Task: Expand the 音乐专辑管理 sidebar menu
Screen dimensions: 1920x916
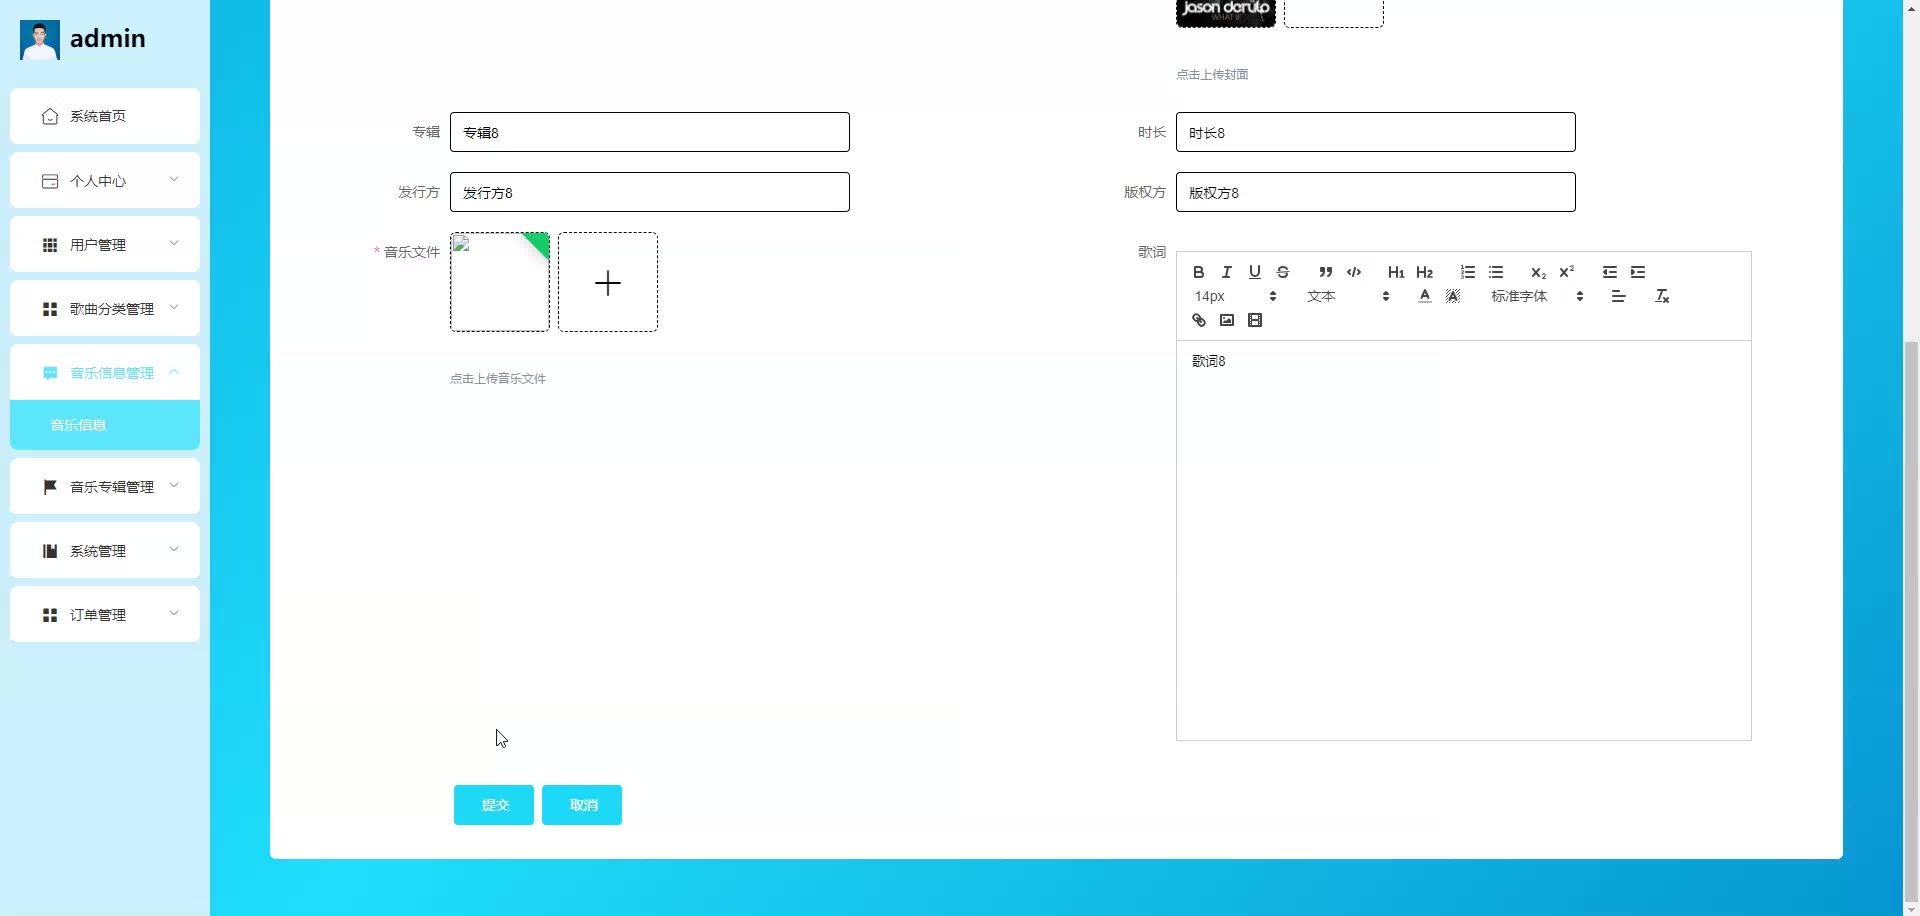Action: pyautogui.click(x=105, y=486)
